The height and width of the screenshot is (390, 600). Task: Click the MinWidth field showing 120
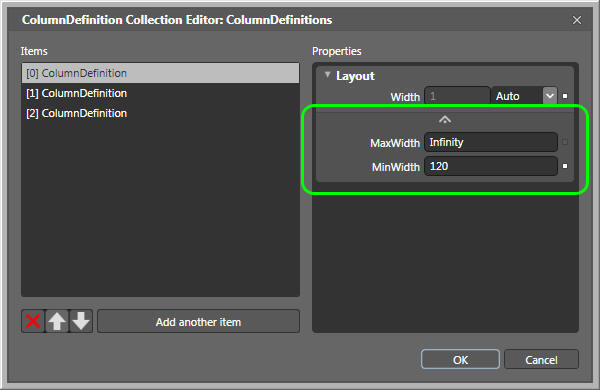coord(491,166)
